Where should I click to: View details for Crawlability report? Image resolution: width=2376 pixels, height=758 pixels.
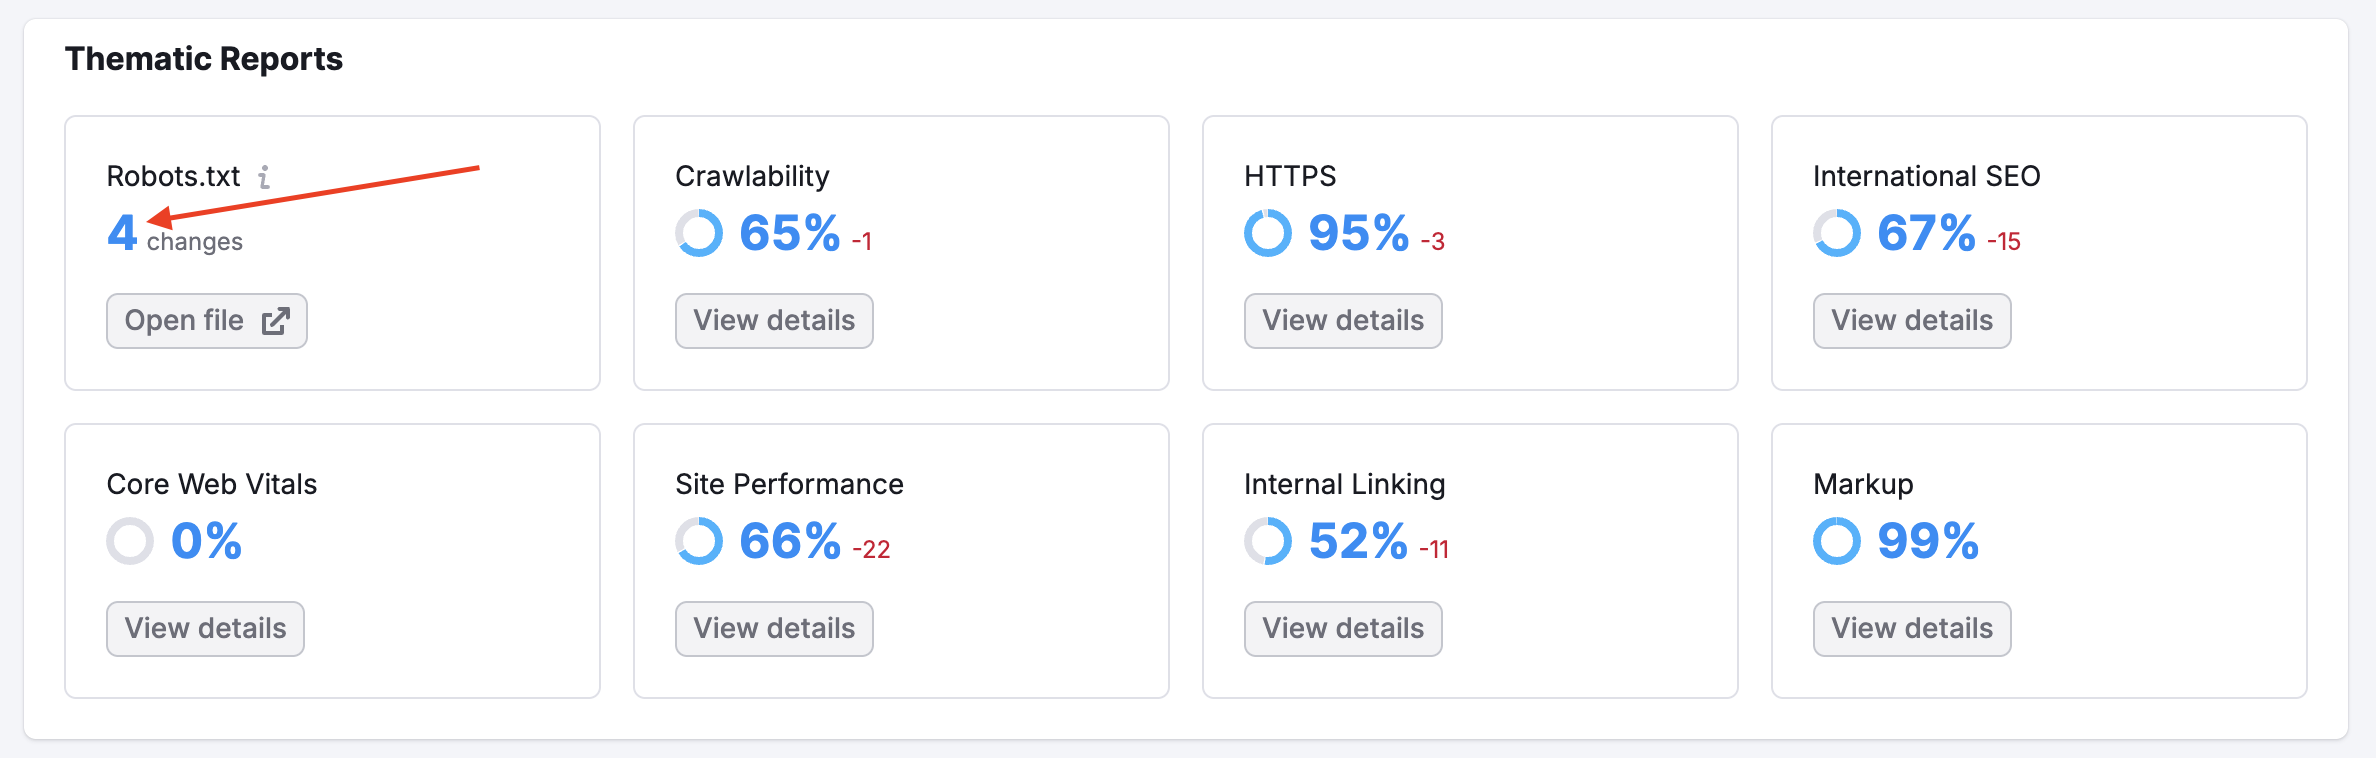[x=774, y=321]
